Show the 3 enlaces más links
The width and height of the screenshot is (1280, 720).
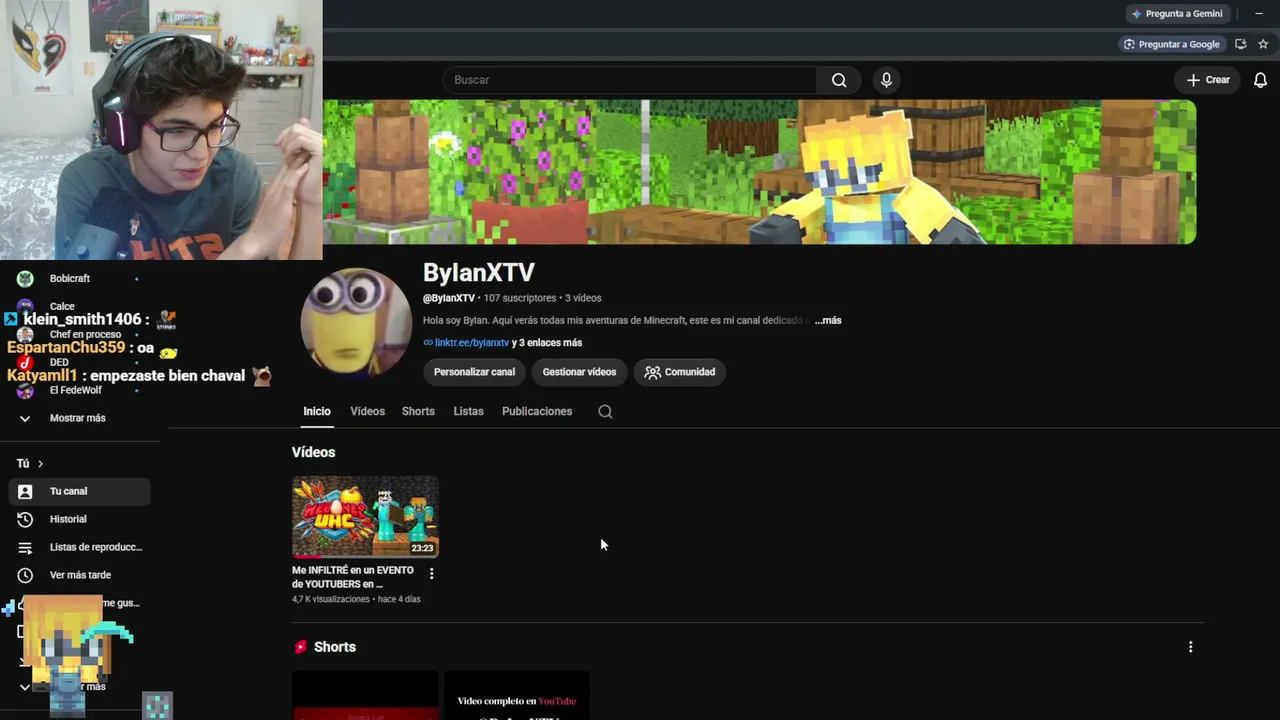547,343
